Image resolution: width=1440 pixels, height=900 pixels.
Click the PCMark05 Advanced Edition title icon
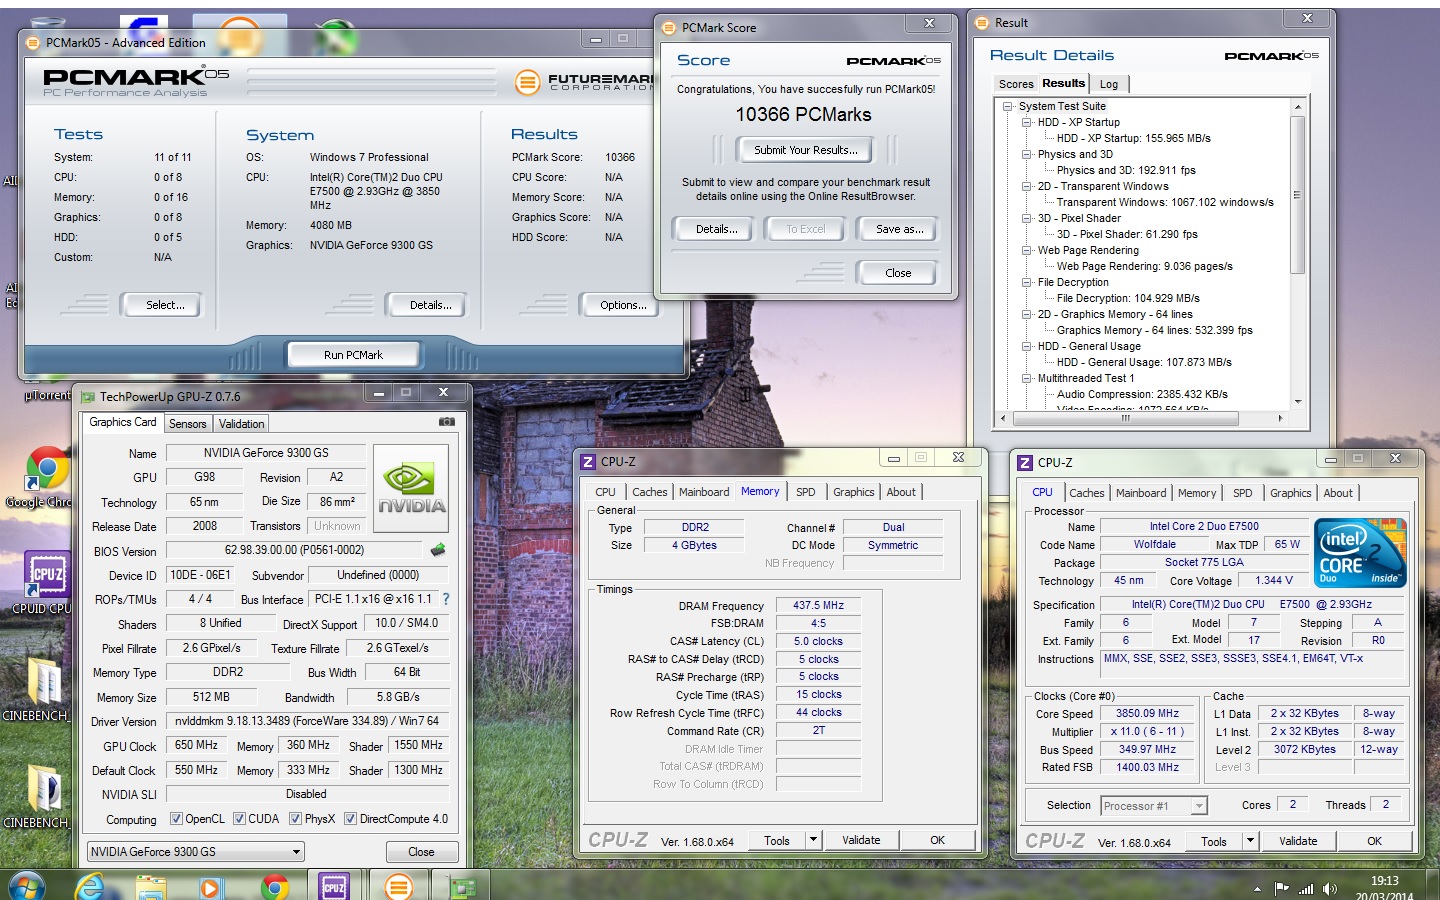[34, 43]
